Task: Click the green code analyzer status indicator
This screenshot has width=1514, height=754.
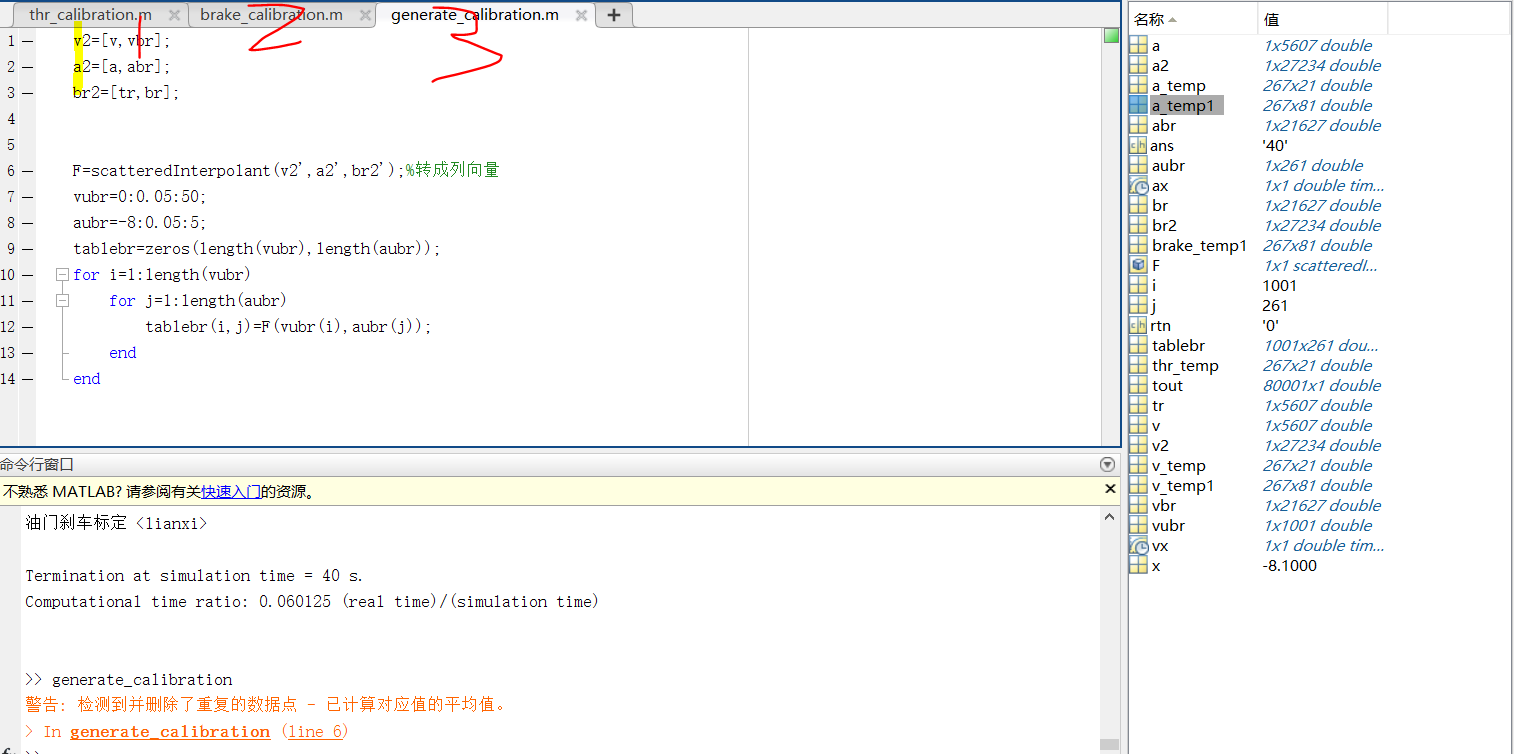Action: point(1111,36)
